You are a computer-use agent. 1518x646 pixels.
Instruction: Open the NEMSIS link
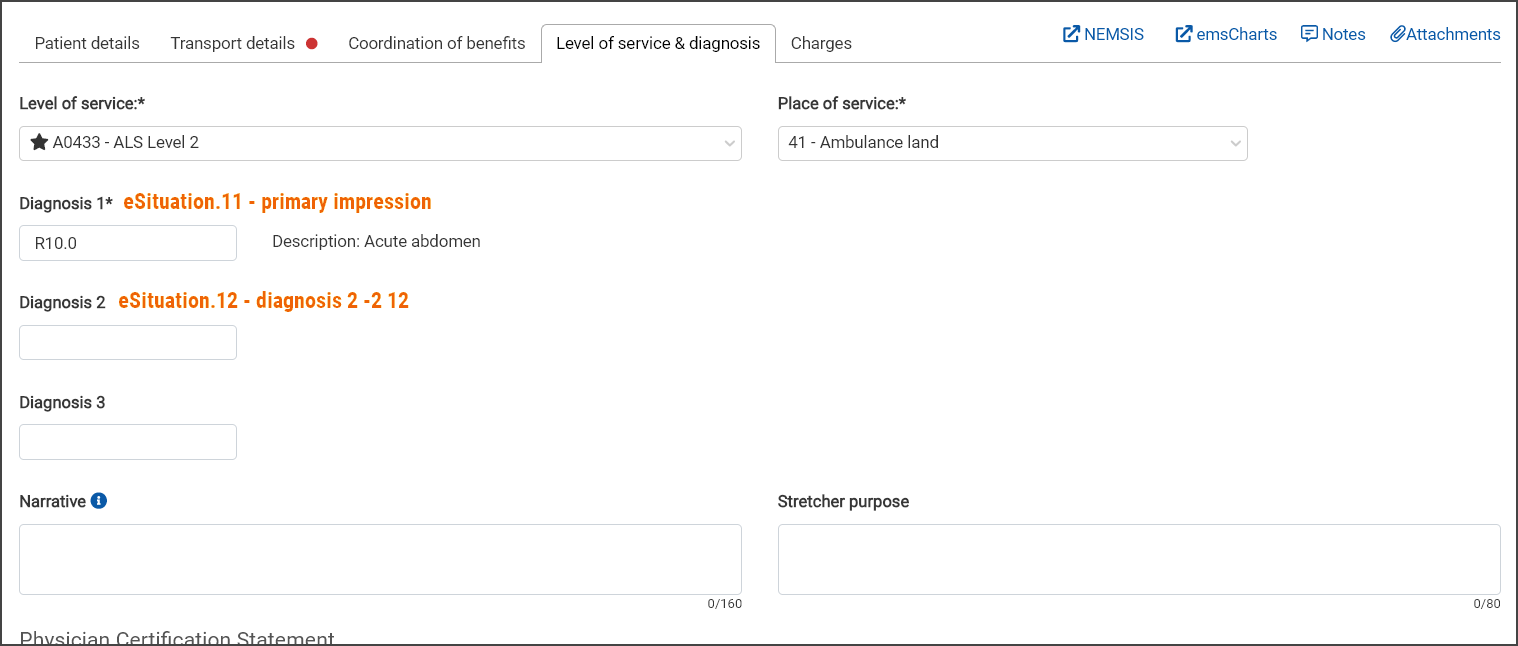tap(1113, 34)
